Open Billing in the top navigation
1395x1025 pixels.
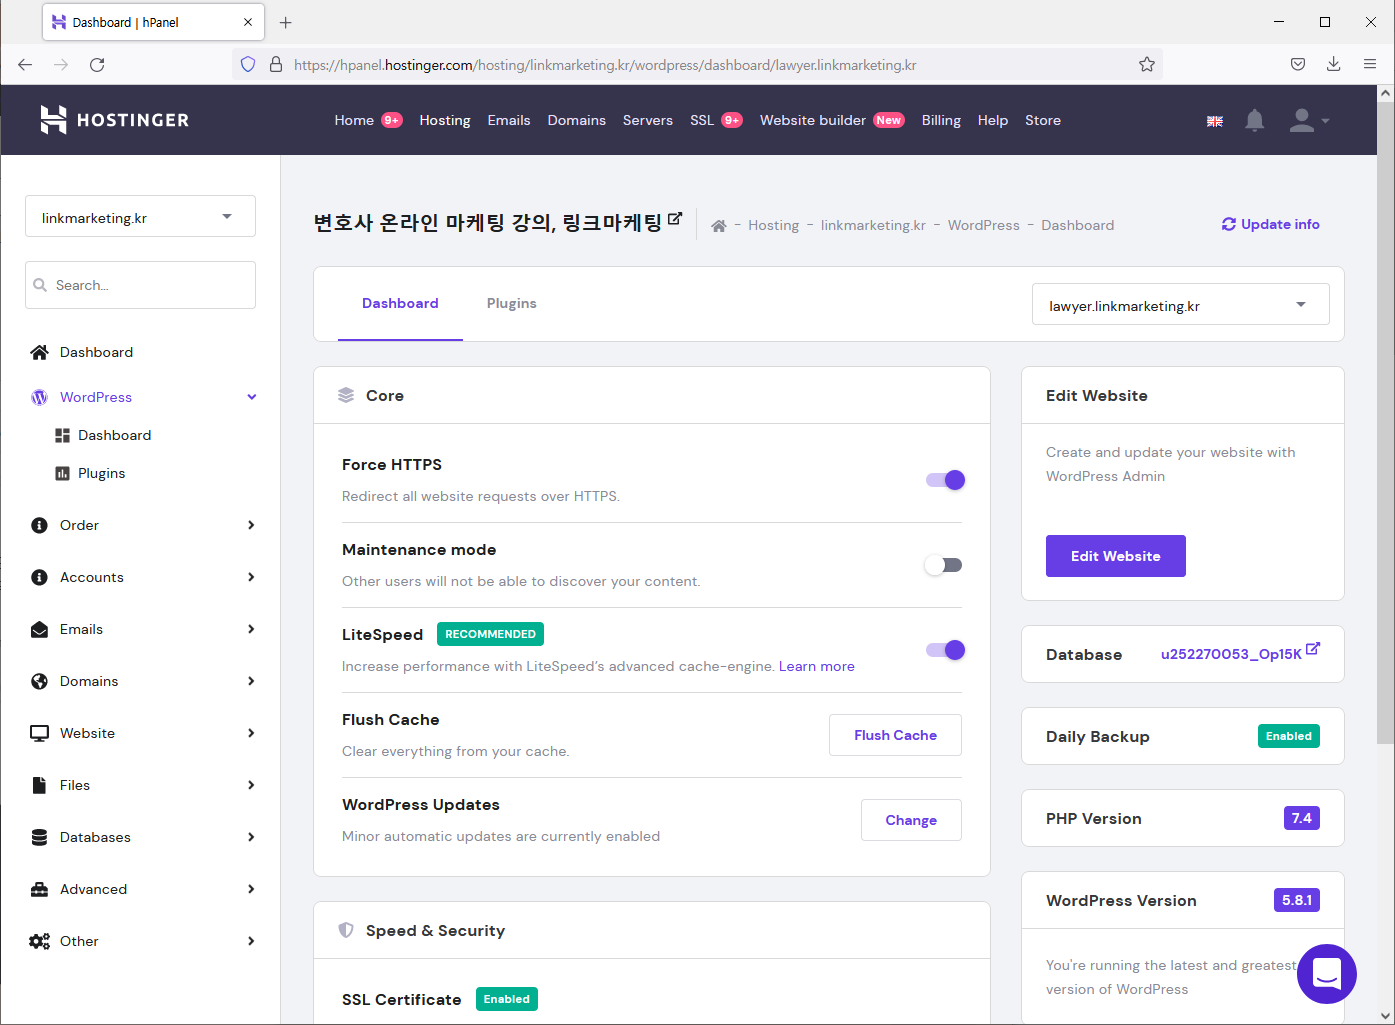[941, 121]
